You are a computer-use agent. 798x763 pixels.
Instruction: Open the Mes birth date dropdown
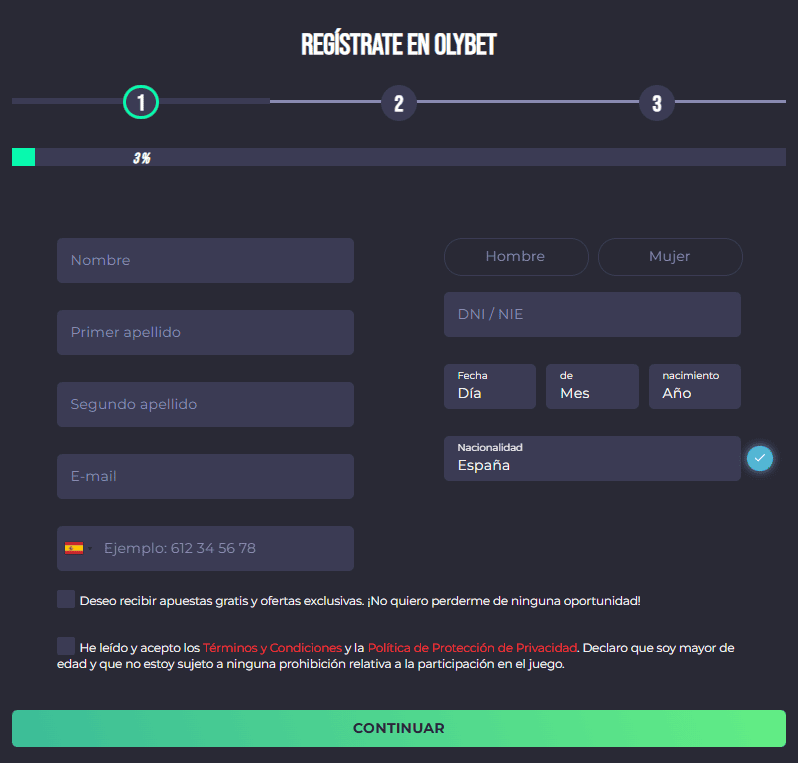pos(592,386)
